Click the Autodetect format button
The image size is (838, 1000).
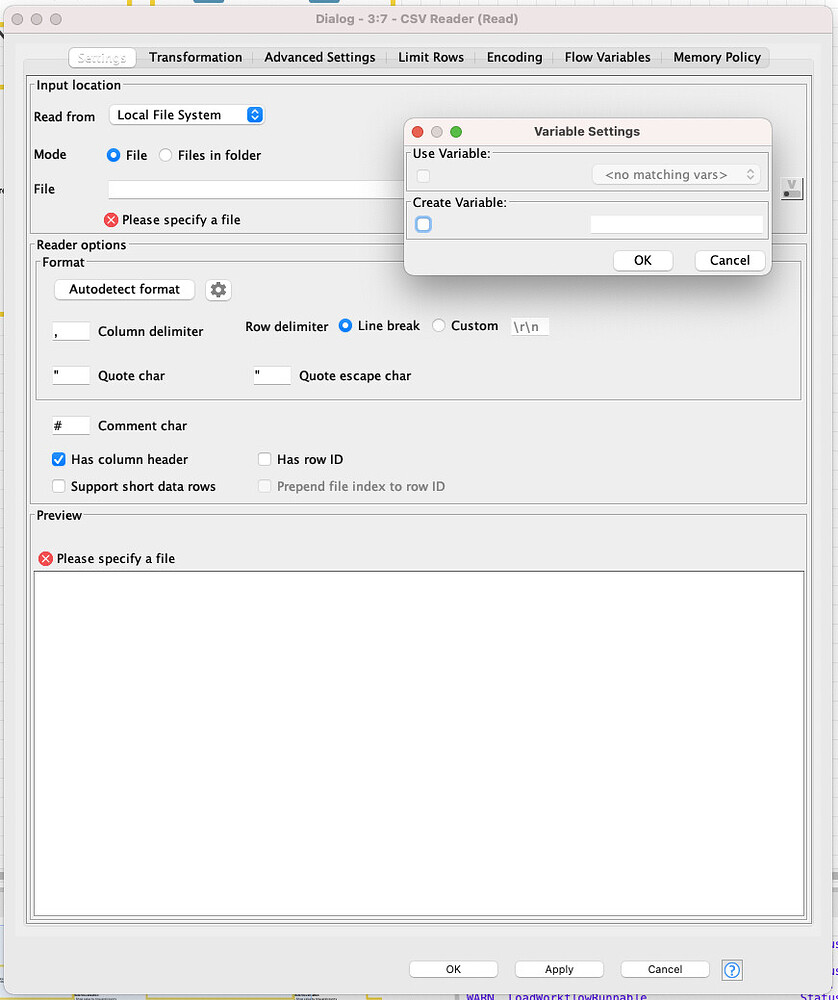(x=124, y=289)
